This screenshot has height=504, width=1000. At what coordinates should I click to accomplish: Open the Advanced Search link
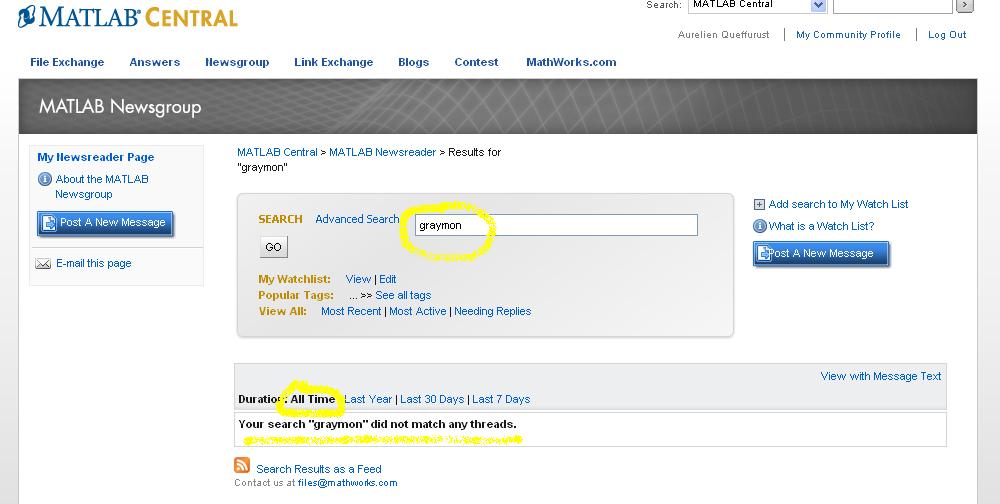tap(357, 219)
